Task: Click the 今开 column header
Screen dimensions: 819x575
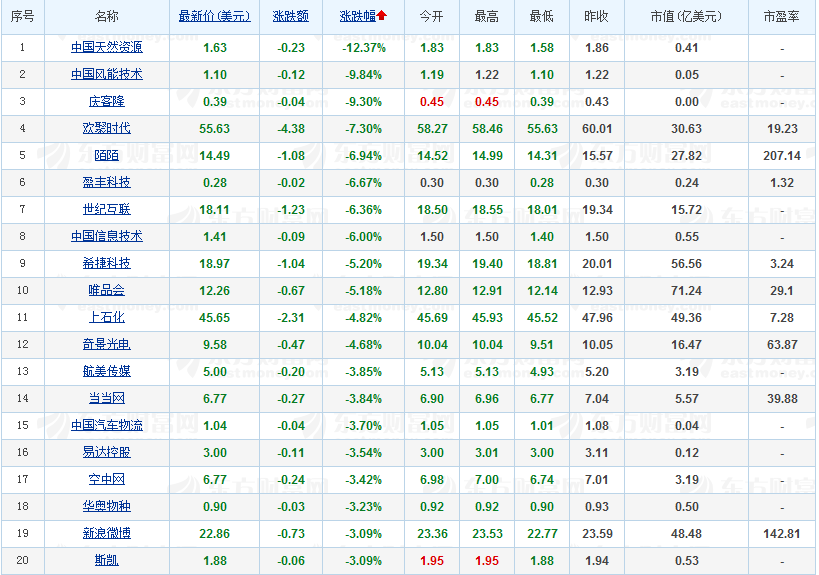Action: (x=432, y=17)
